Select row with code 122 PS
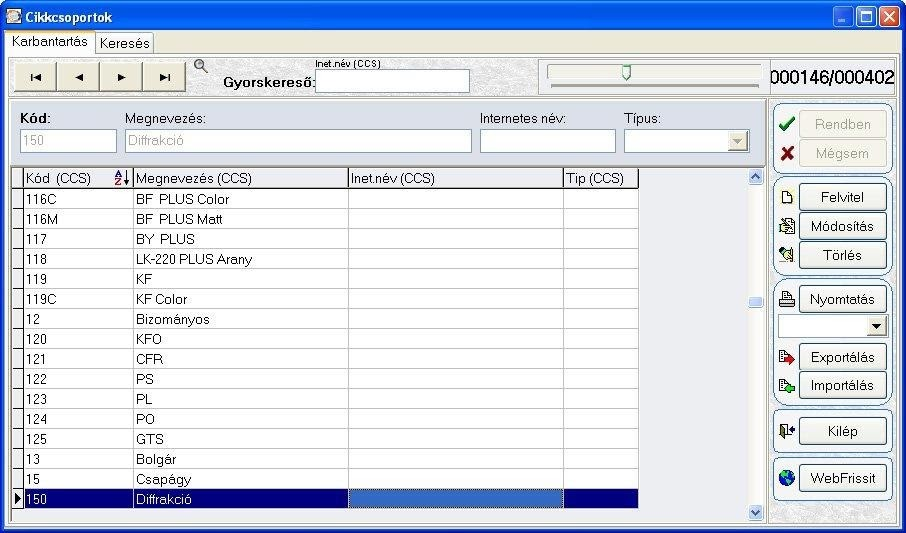 coord(331,379)
